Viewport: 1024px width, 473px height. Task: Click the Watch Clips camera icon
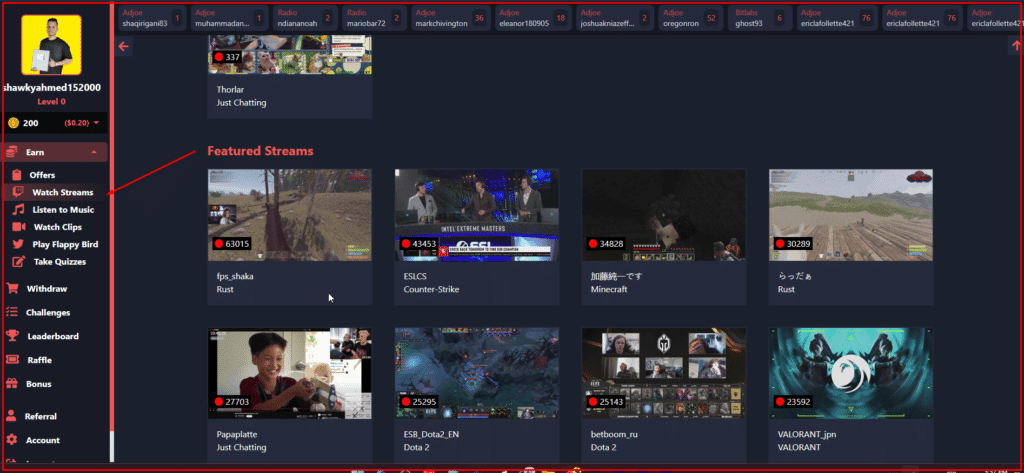pos(18,227)
